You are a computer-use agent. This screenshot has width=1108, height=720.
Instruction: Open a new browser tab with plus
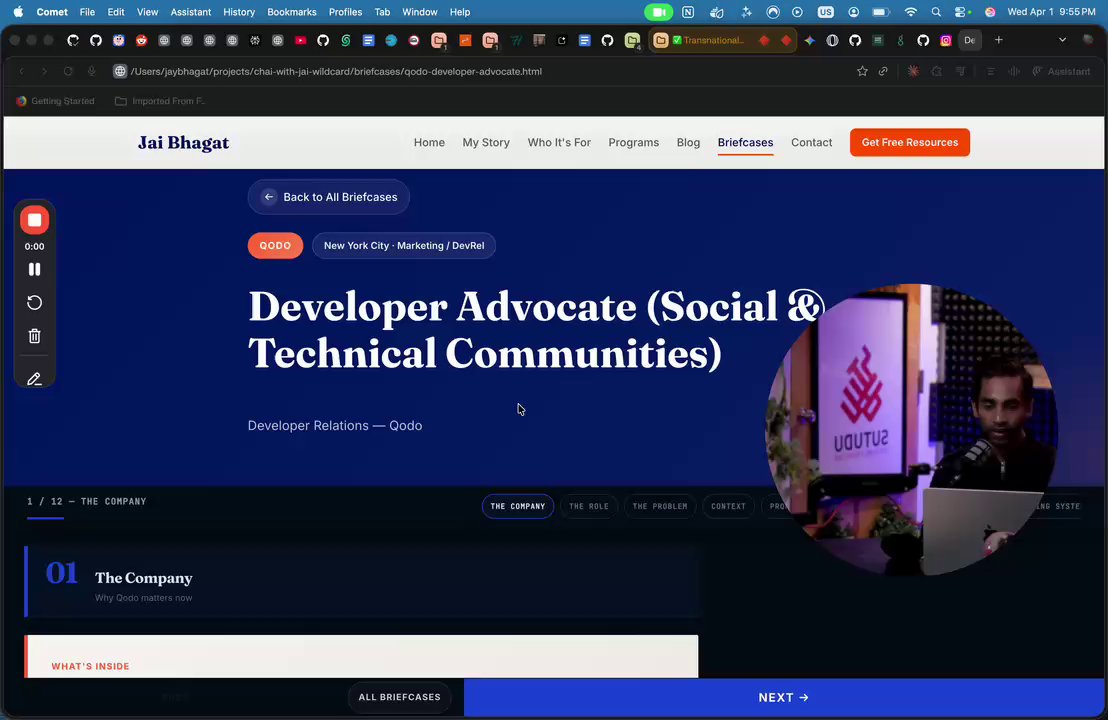(x=998, y=40)
